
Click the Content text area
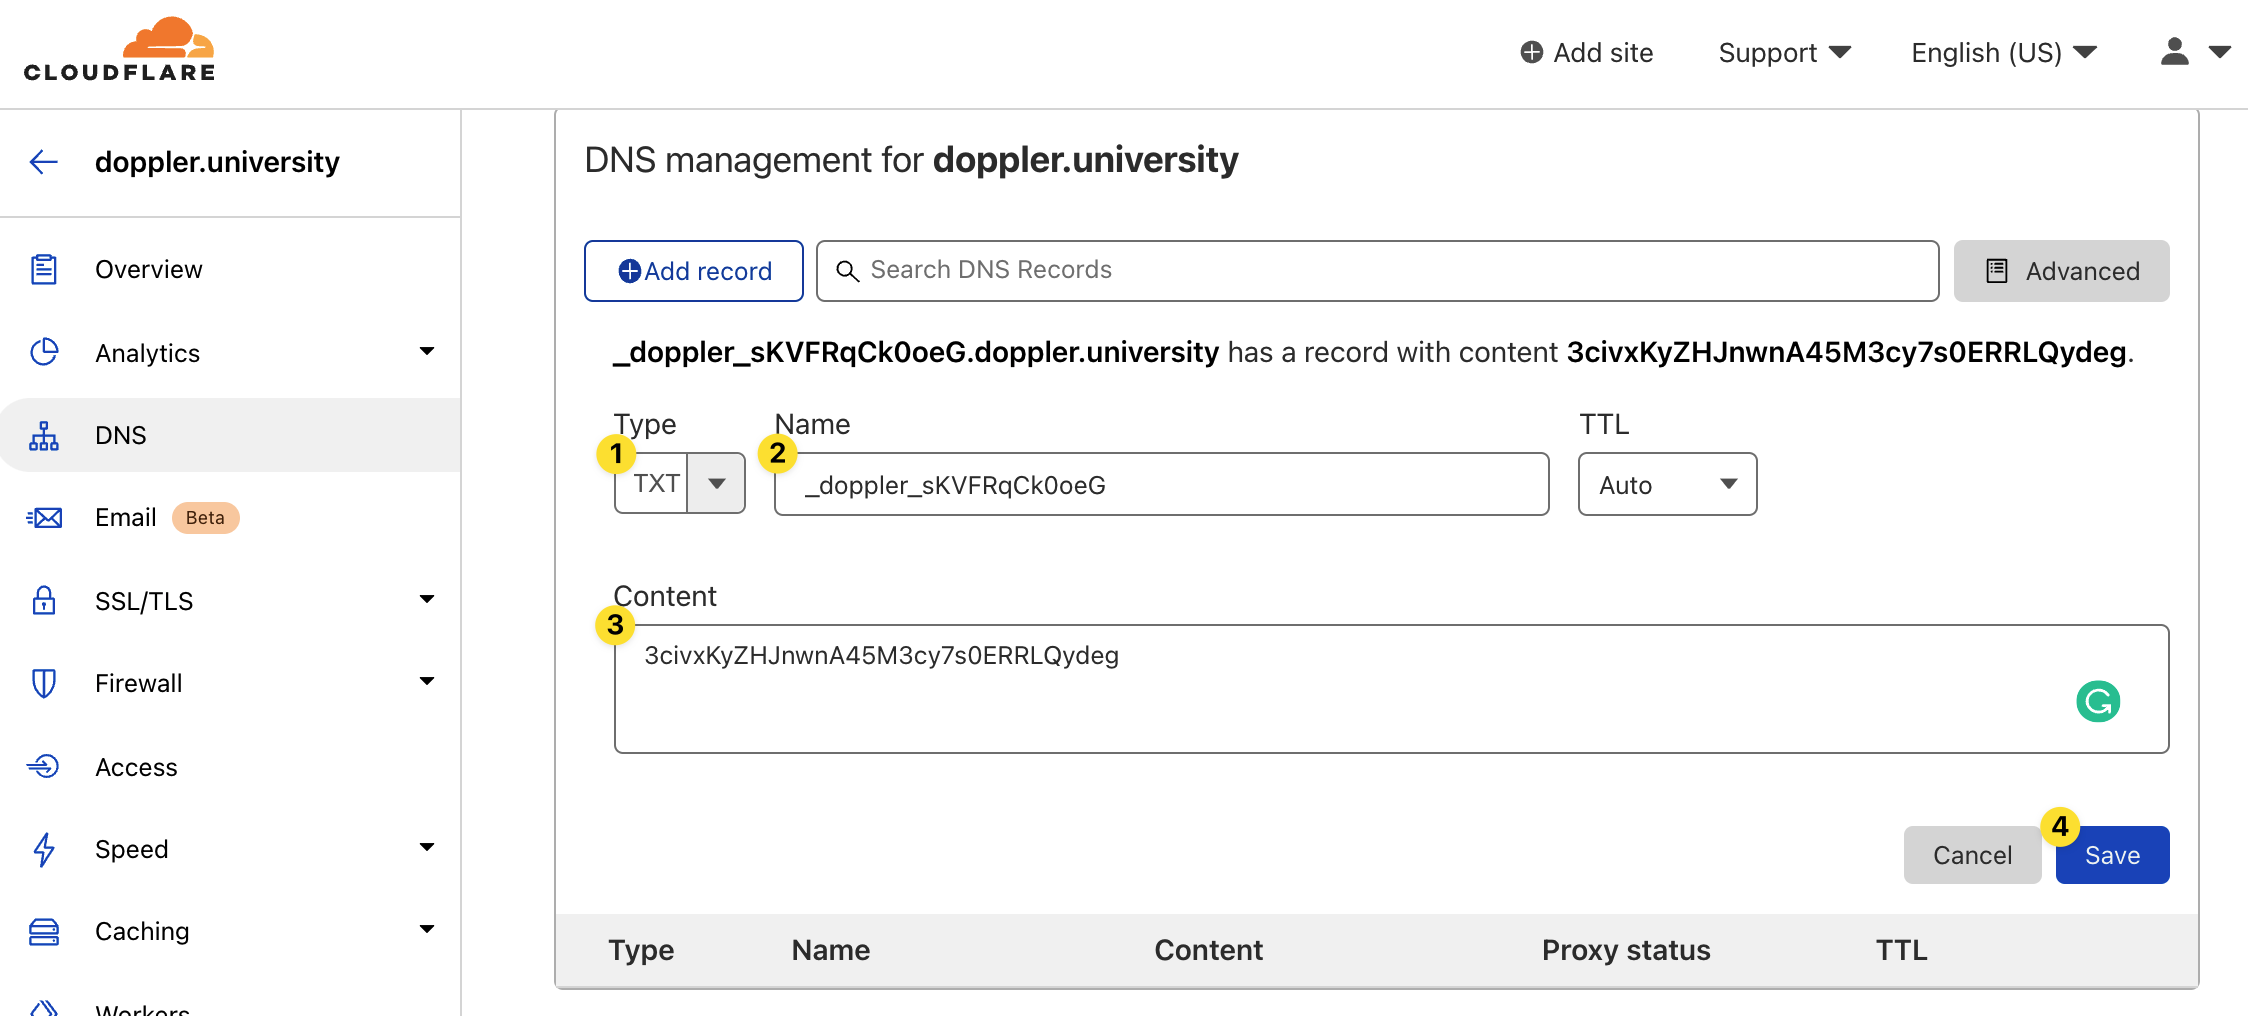[x=1392, y=689]
